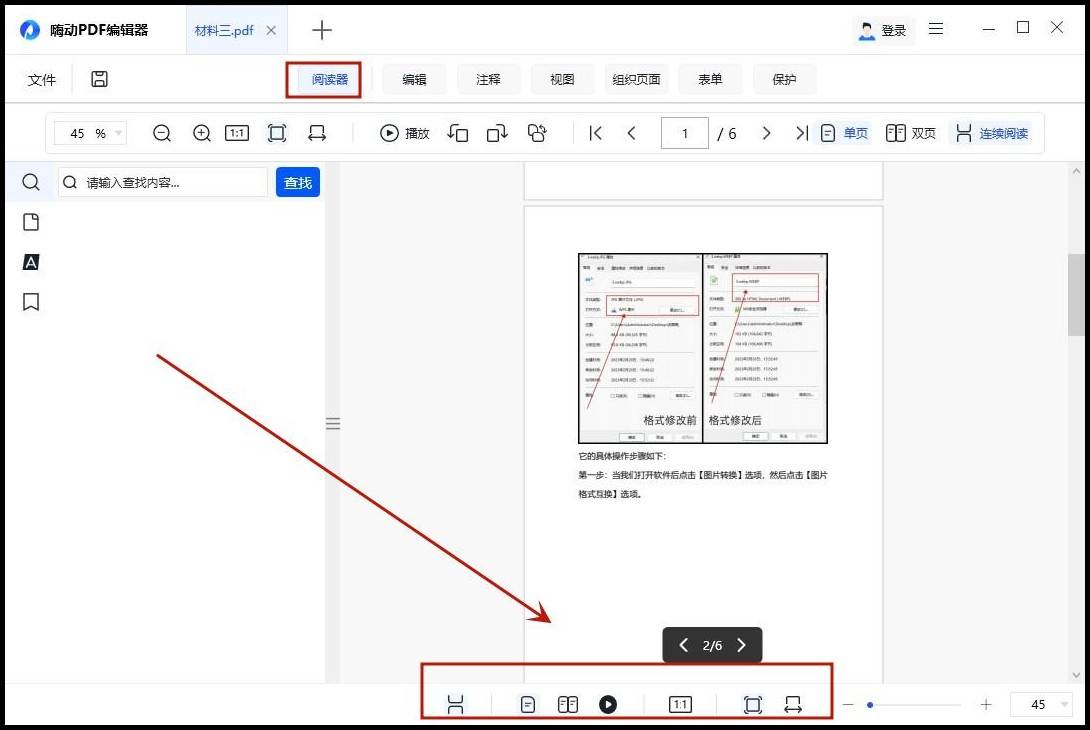Click the 登录 login button
This screenshot has height=730, width=1090.
883,30
